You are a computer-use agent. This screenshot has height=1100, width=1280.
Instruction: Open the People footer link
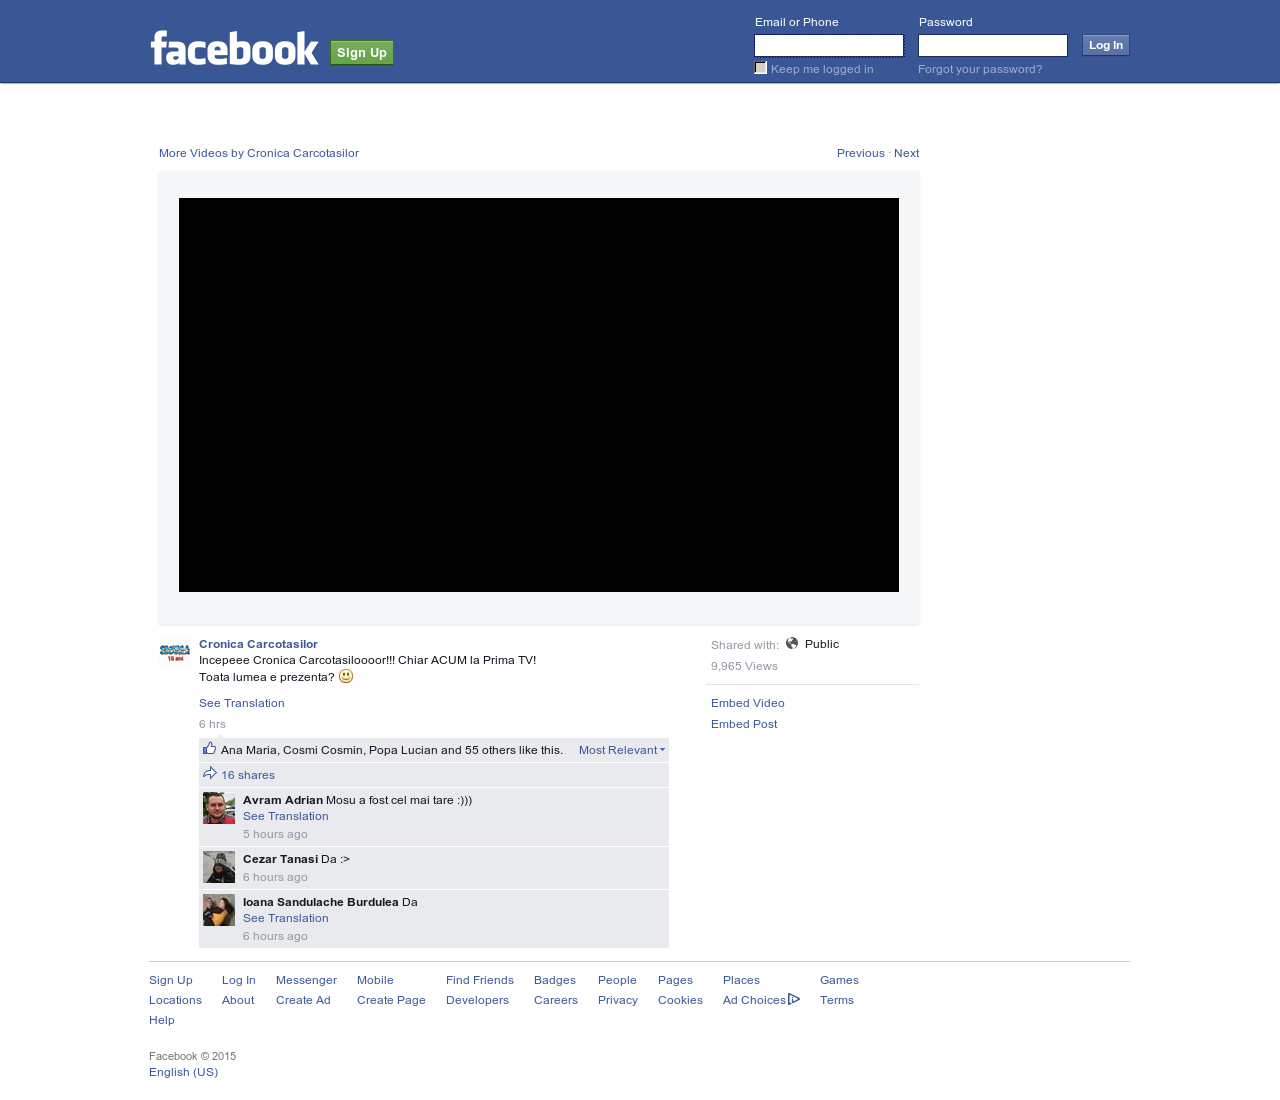click(x=617, y=980)
